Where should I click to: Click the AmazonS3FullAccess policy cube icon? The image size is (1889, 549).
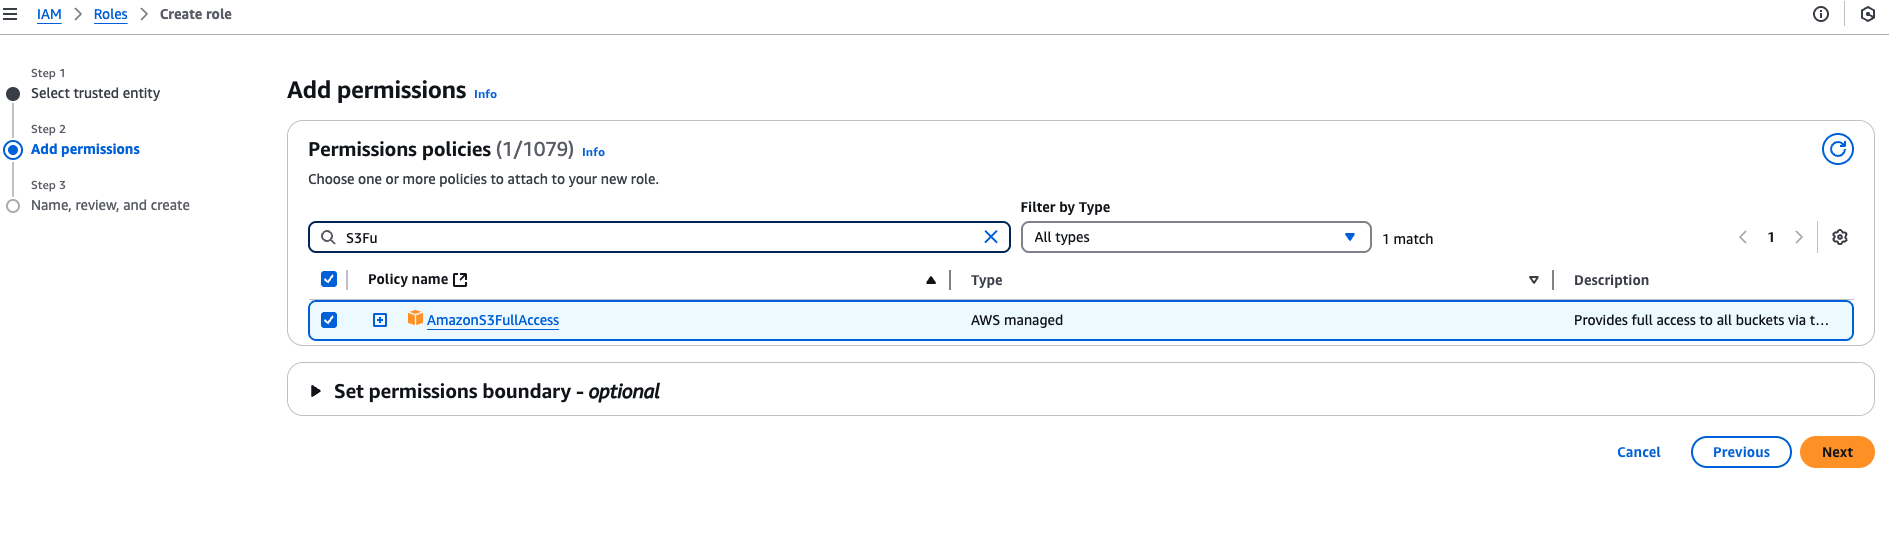415,318
